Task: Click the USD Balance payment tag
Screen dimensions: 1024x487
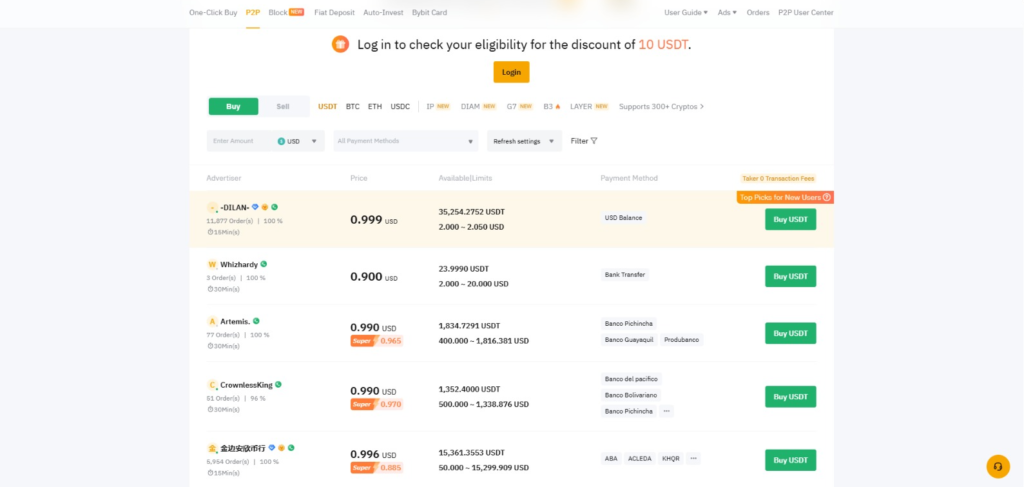Action: [x=623, y=218]
